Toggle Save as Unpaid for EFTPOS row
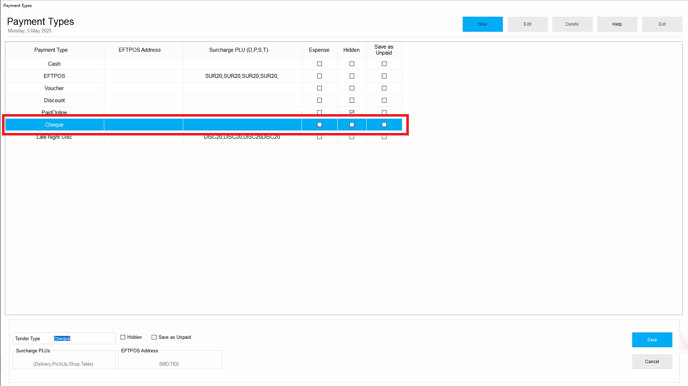Screen dimensions: 688x386 (x=384, y=76)
